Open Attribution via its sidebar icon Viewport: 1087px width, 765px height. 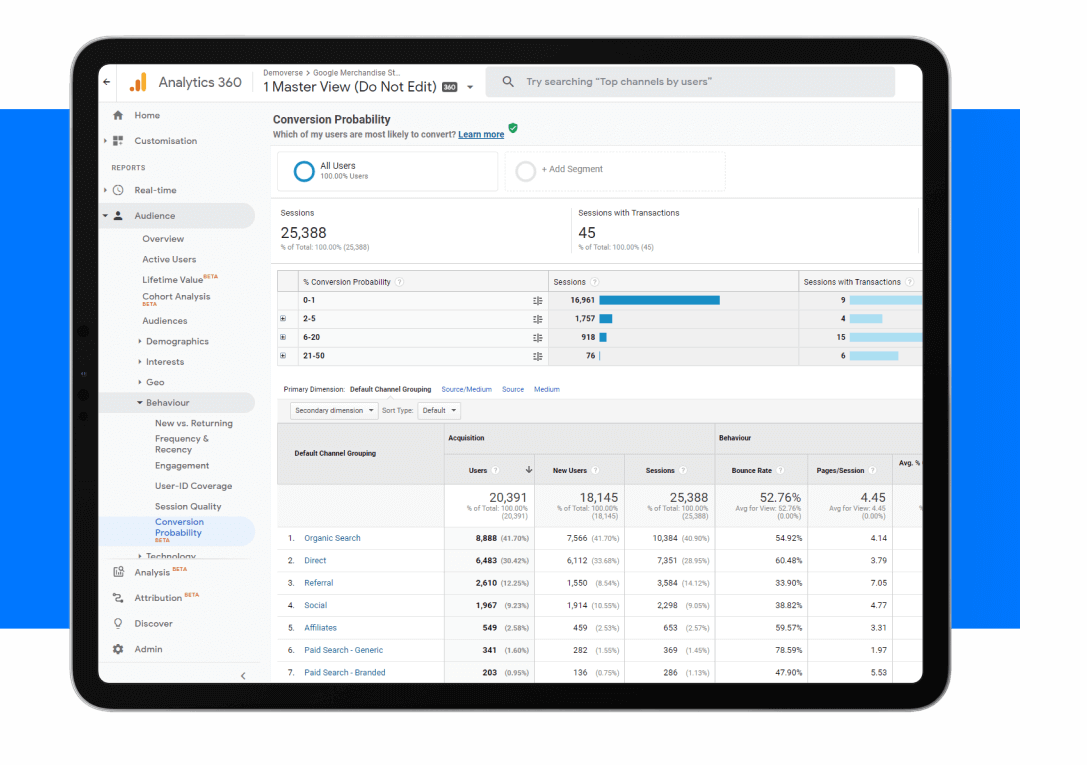119,598
